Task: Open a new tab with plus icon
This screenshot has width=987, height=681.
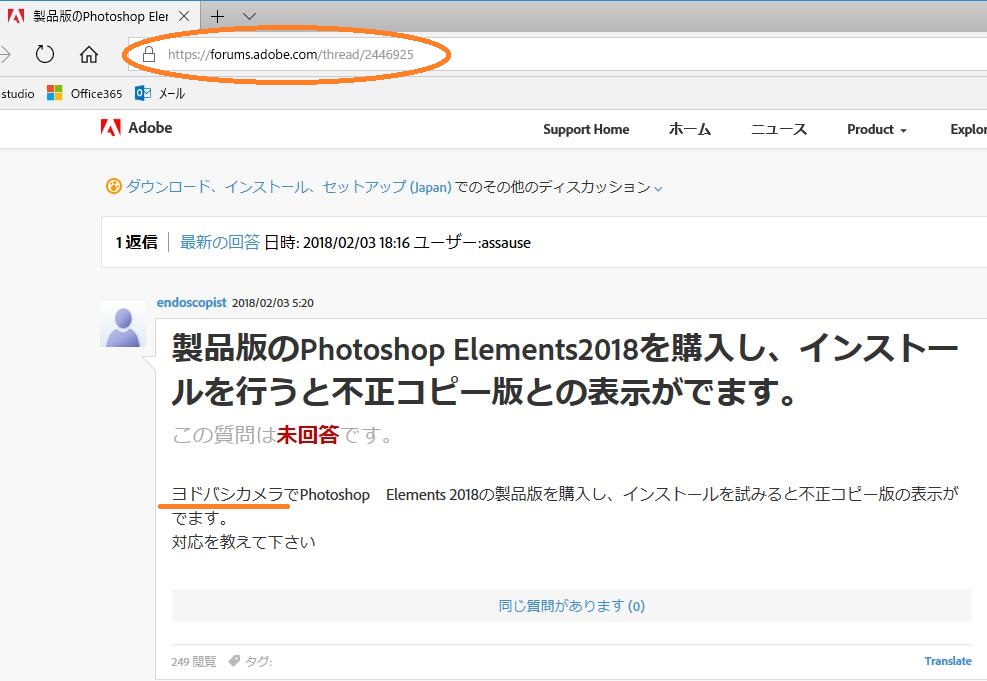Action: pyautogui.click(x=217, y=16)
